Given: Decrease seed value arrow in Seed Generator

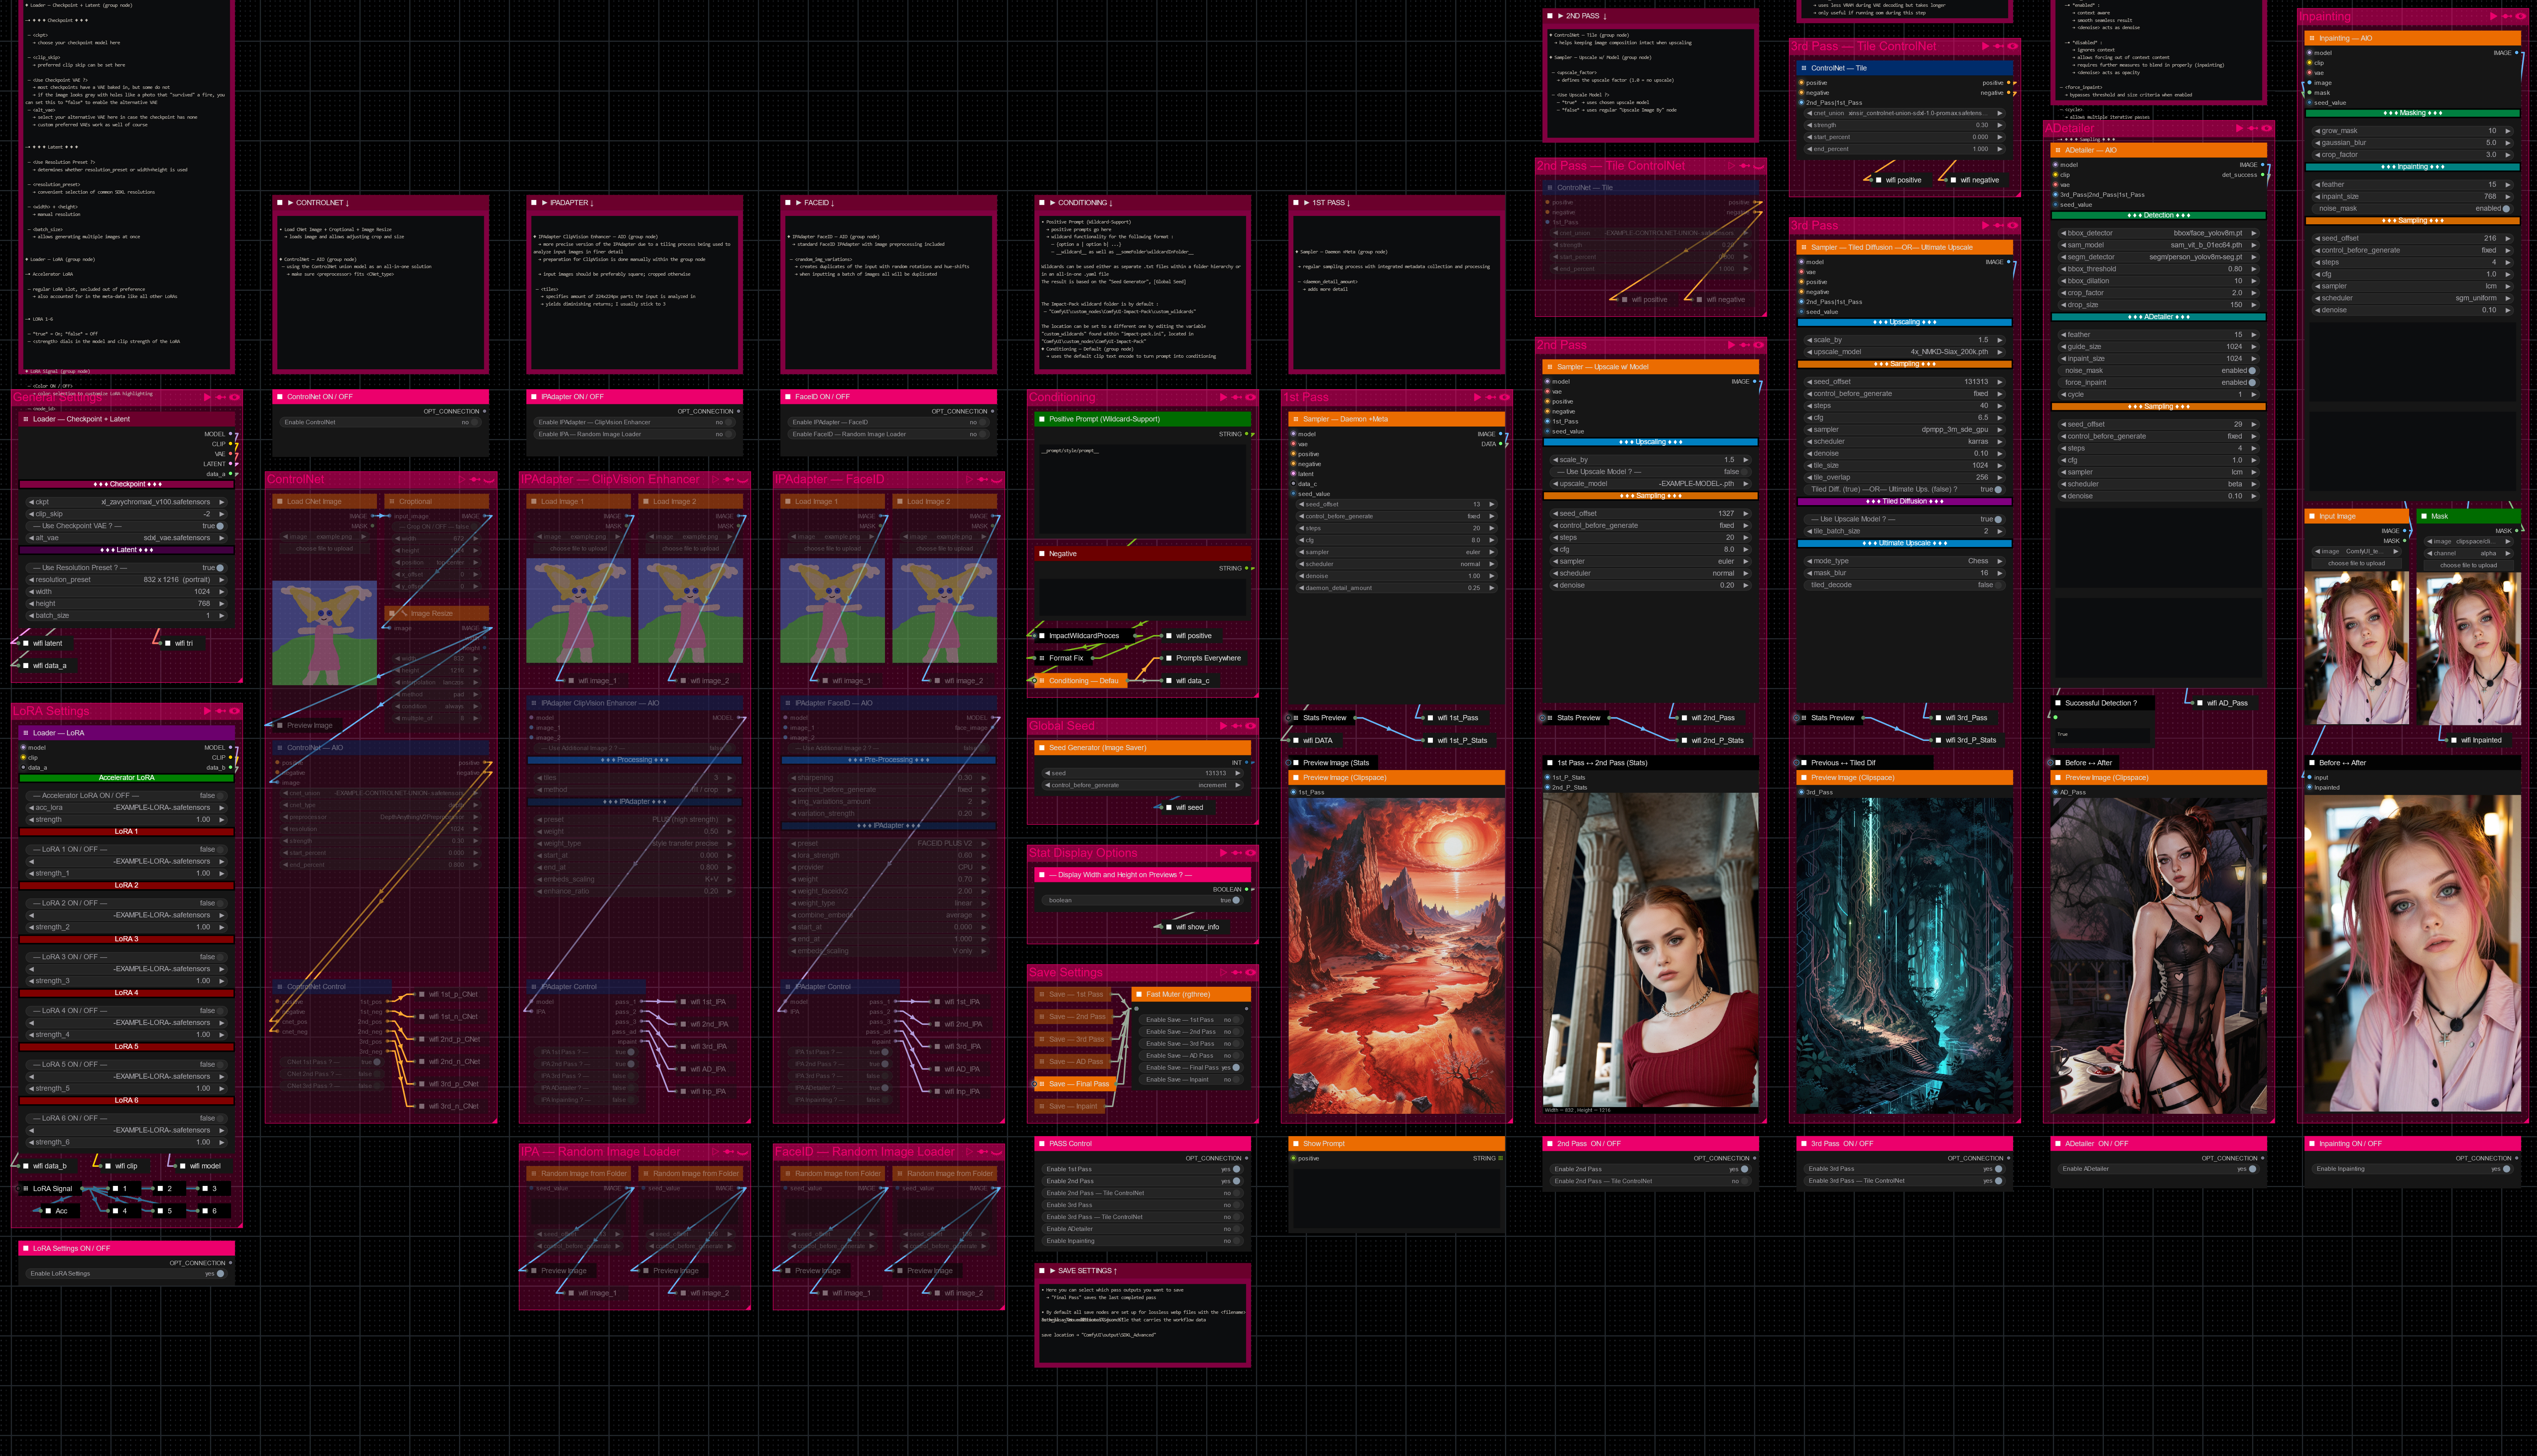Looking at the screenshot, I should pyautogui.click(x=1047, y=773).
